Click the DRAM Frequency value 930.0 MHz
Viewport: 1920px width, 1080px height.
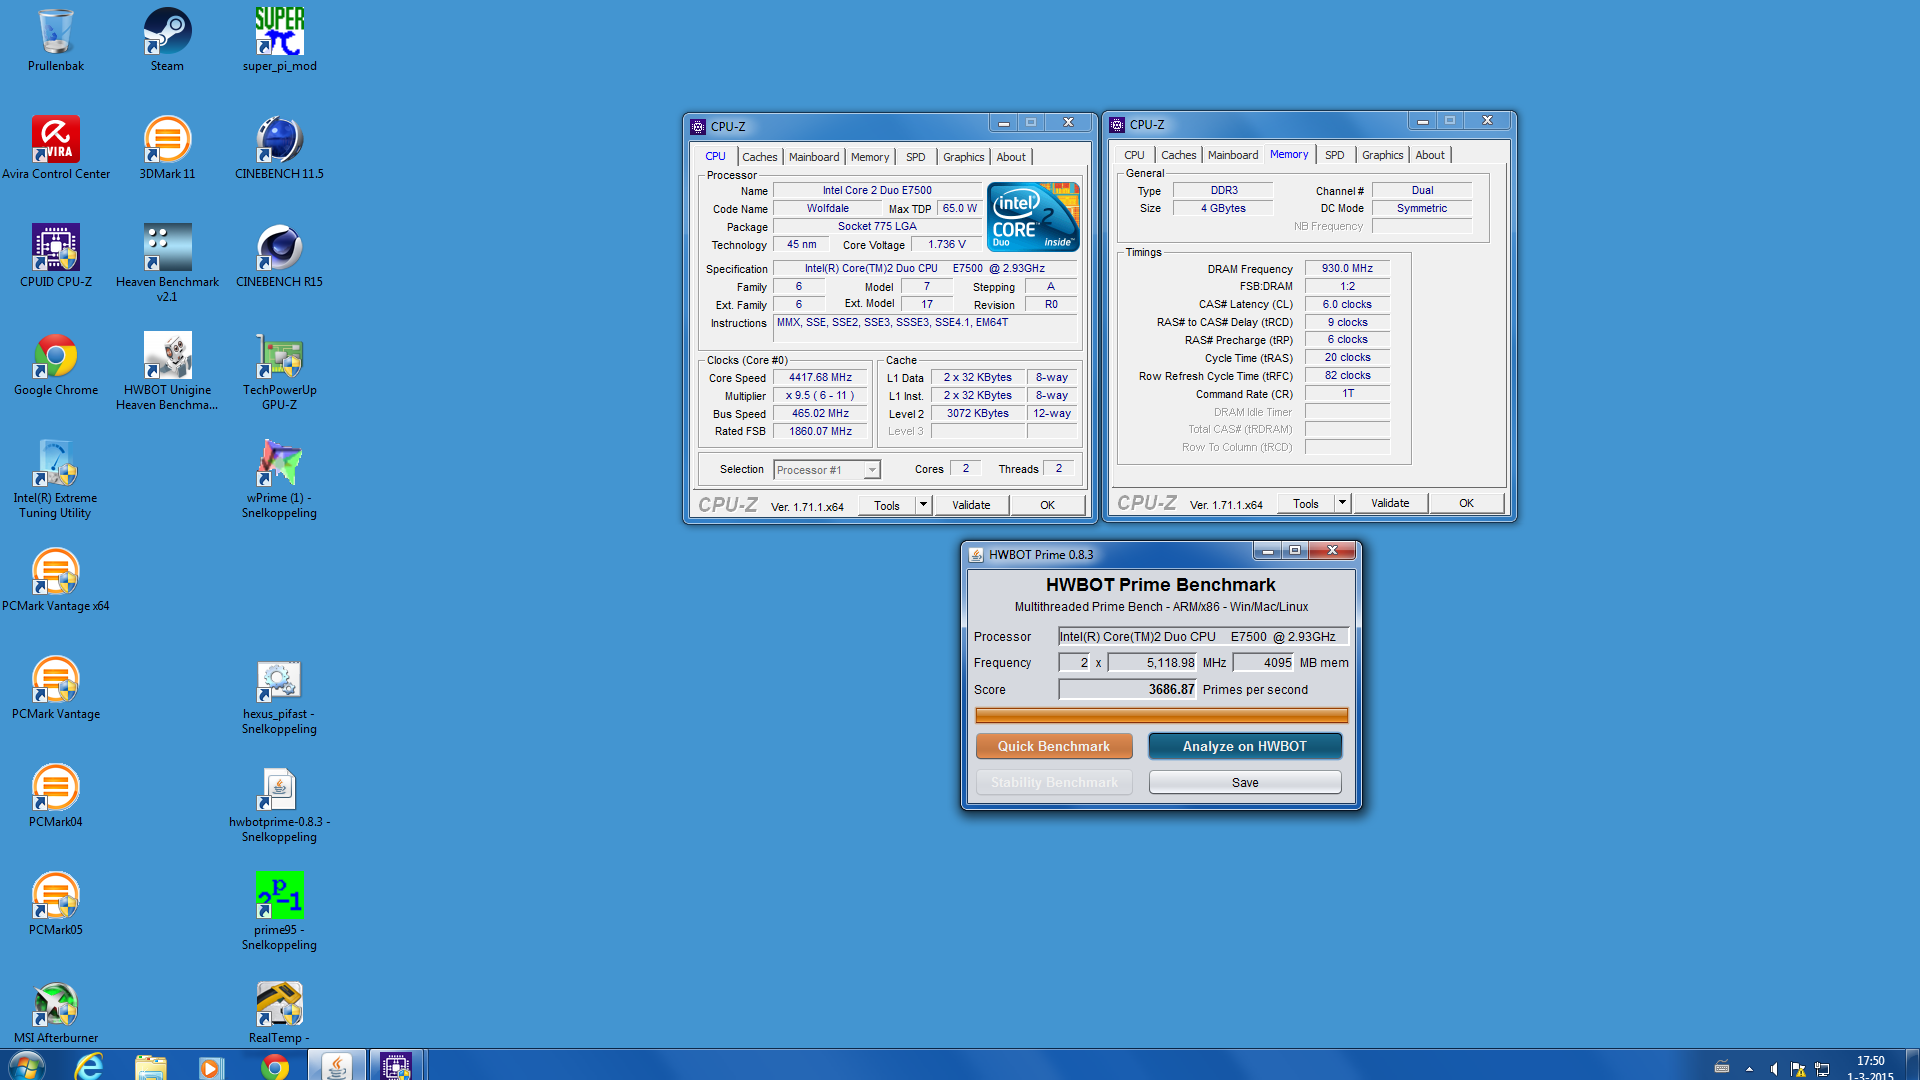point(1347,268)
